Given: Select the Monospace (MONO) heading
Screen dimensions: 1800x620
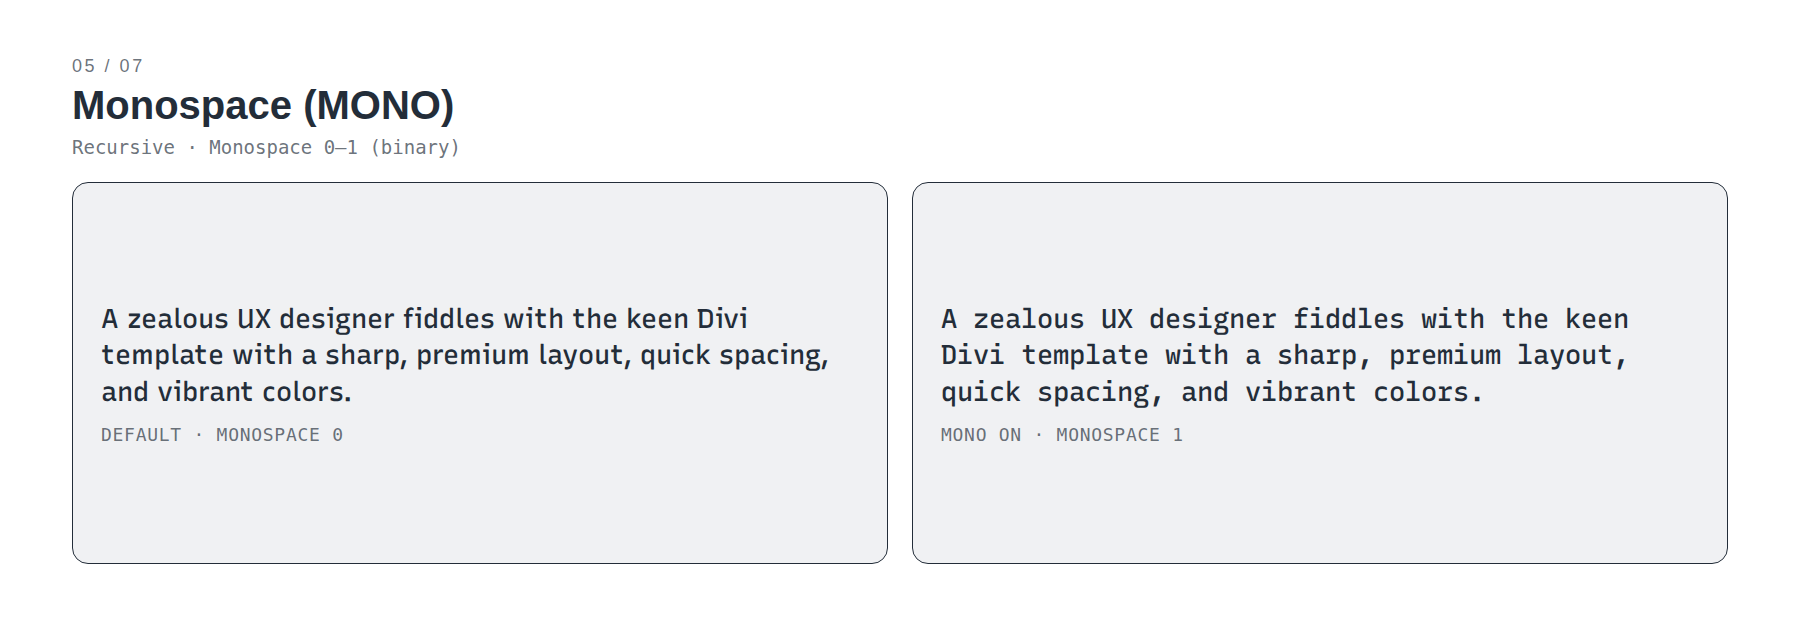Looking at the screenshot, I should tap(263, 106).
